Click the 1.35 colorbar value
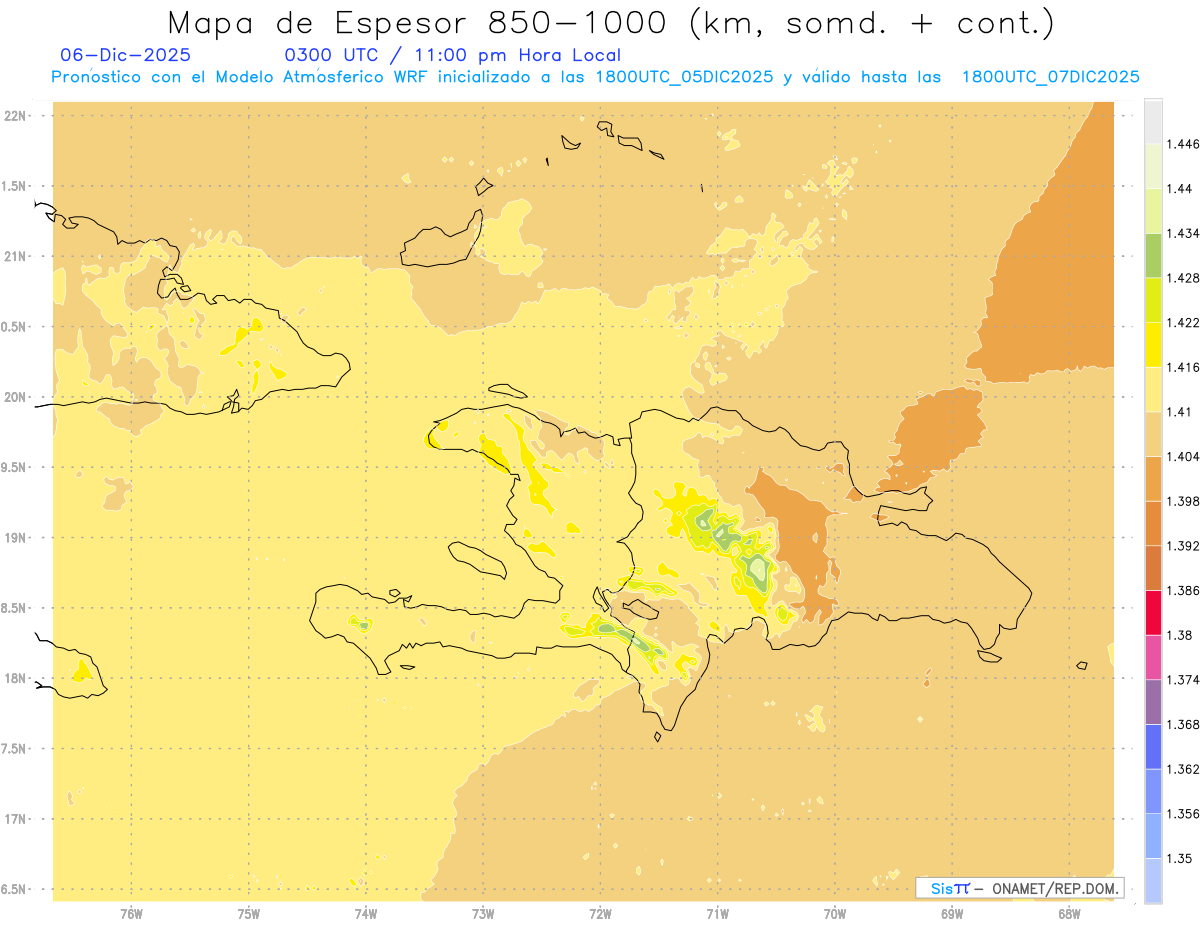Screen dimensions: 1200x927 point(1181,858)
